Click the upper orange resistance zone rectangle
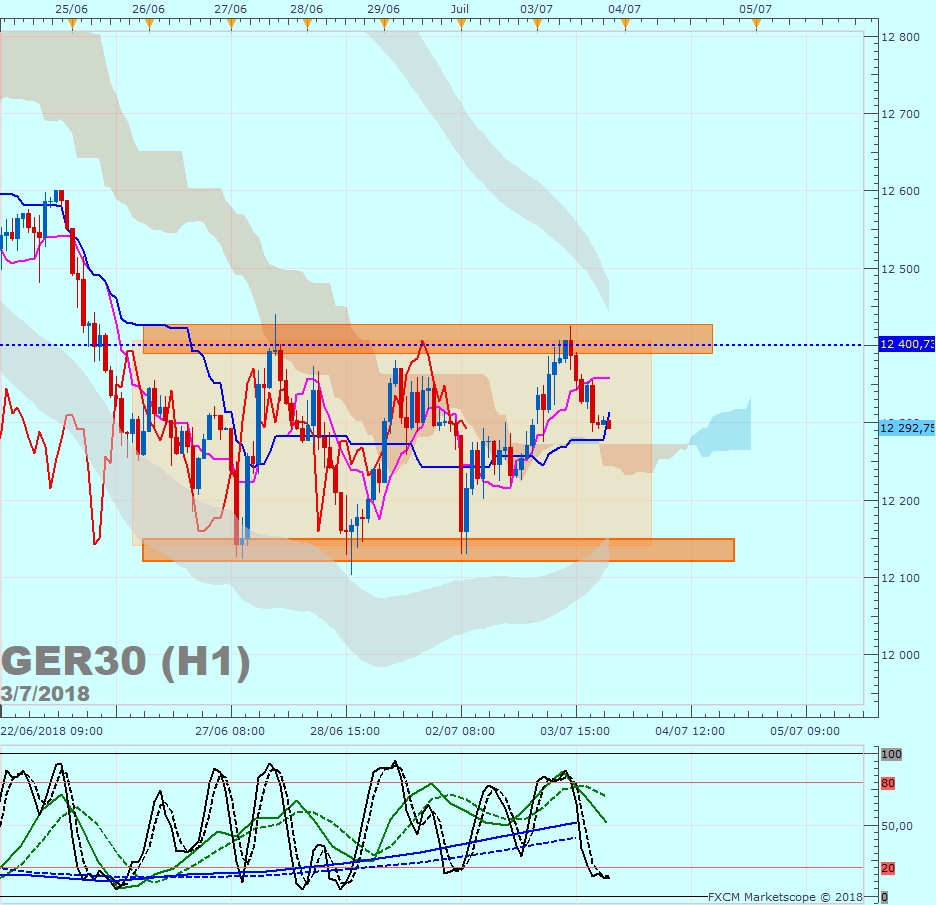This screenshot has height=905, width=936. 428,339
